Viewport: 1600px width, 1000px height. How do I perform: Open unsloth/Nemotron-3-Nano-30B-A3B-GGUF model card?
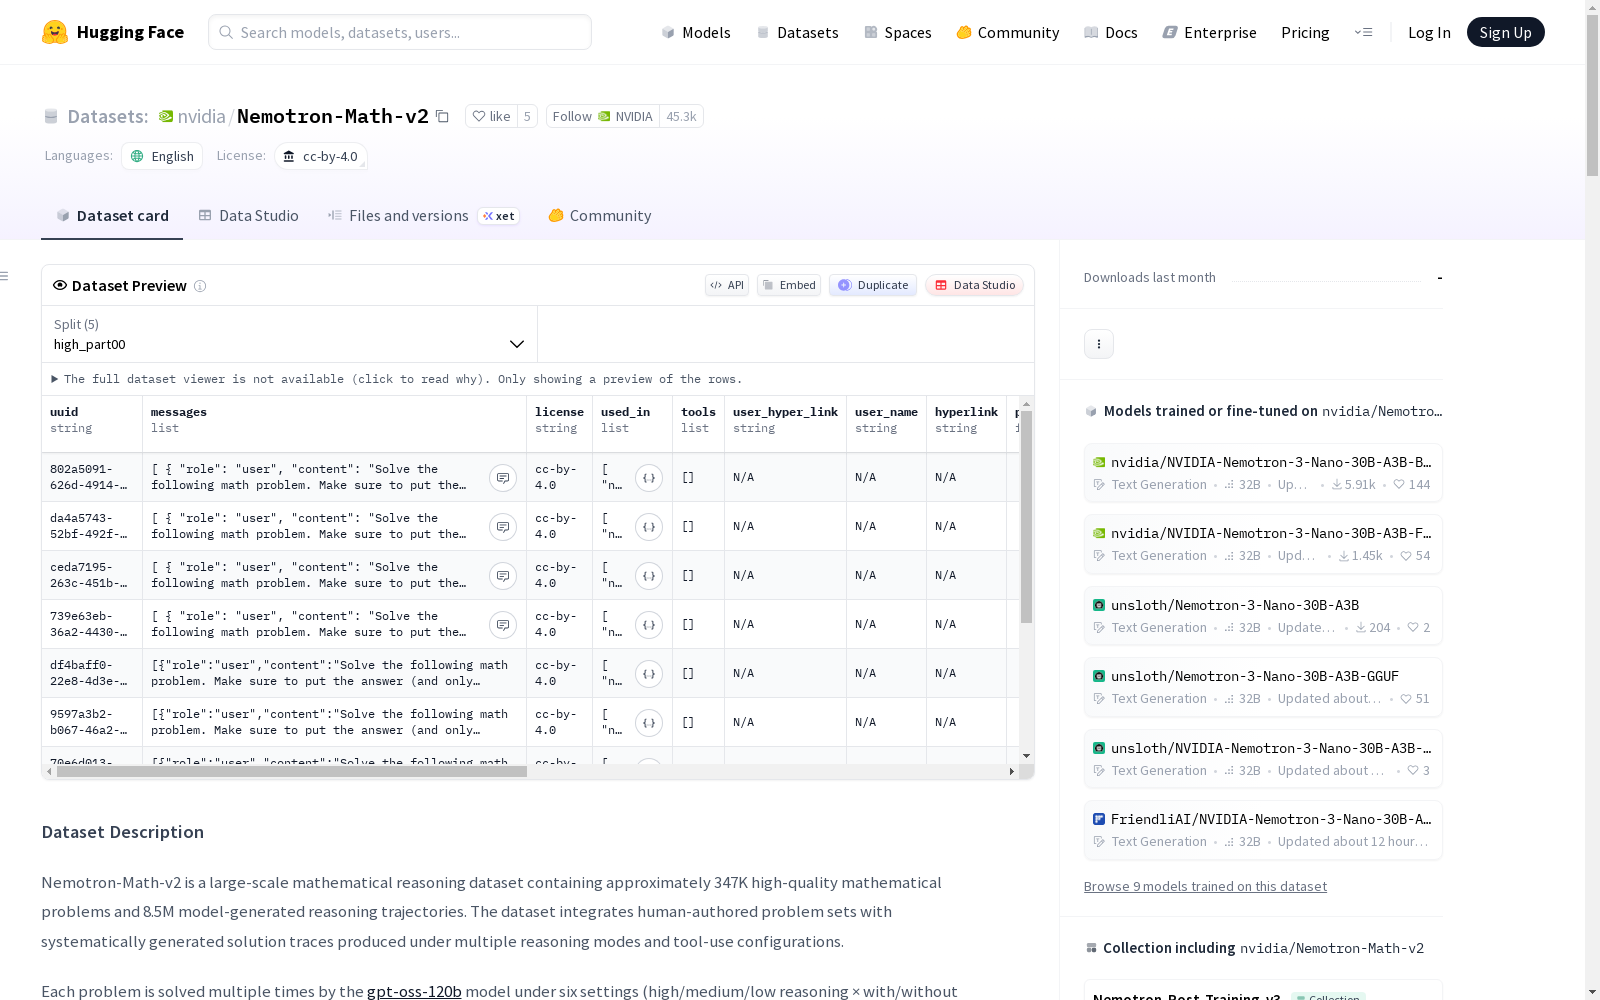click(x=1263, y=687)
